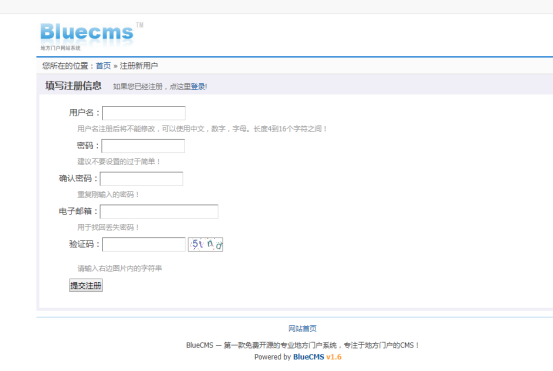
Task: Click the 填写注册信息 heading
Action: (73, 86)
